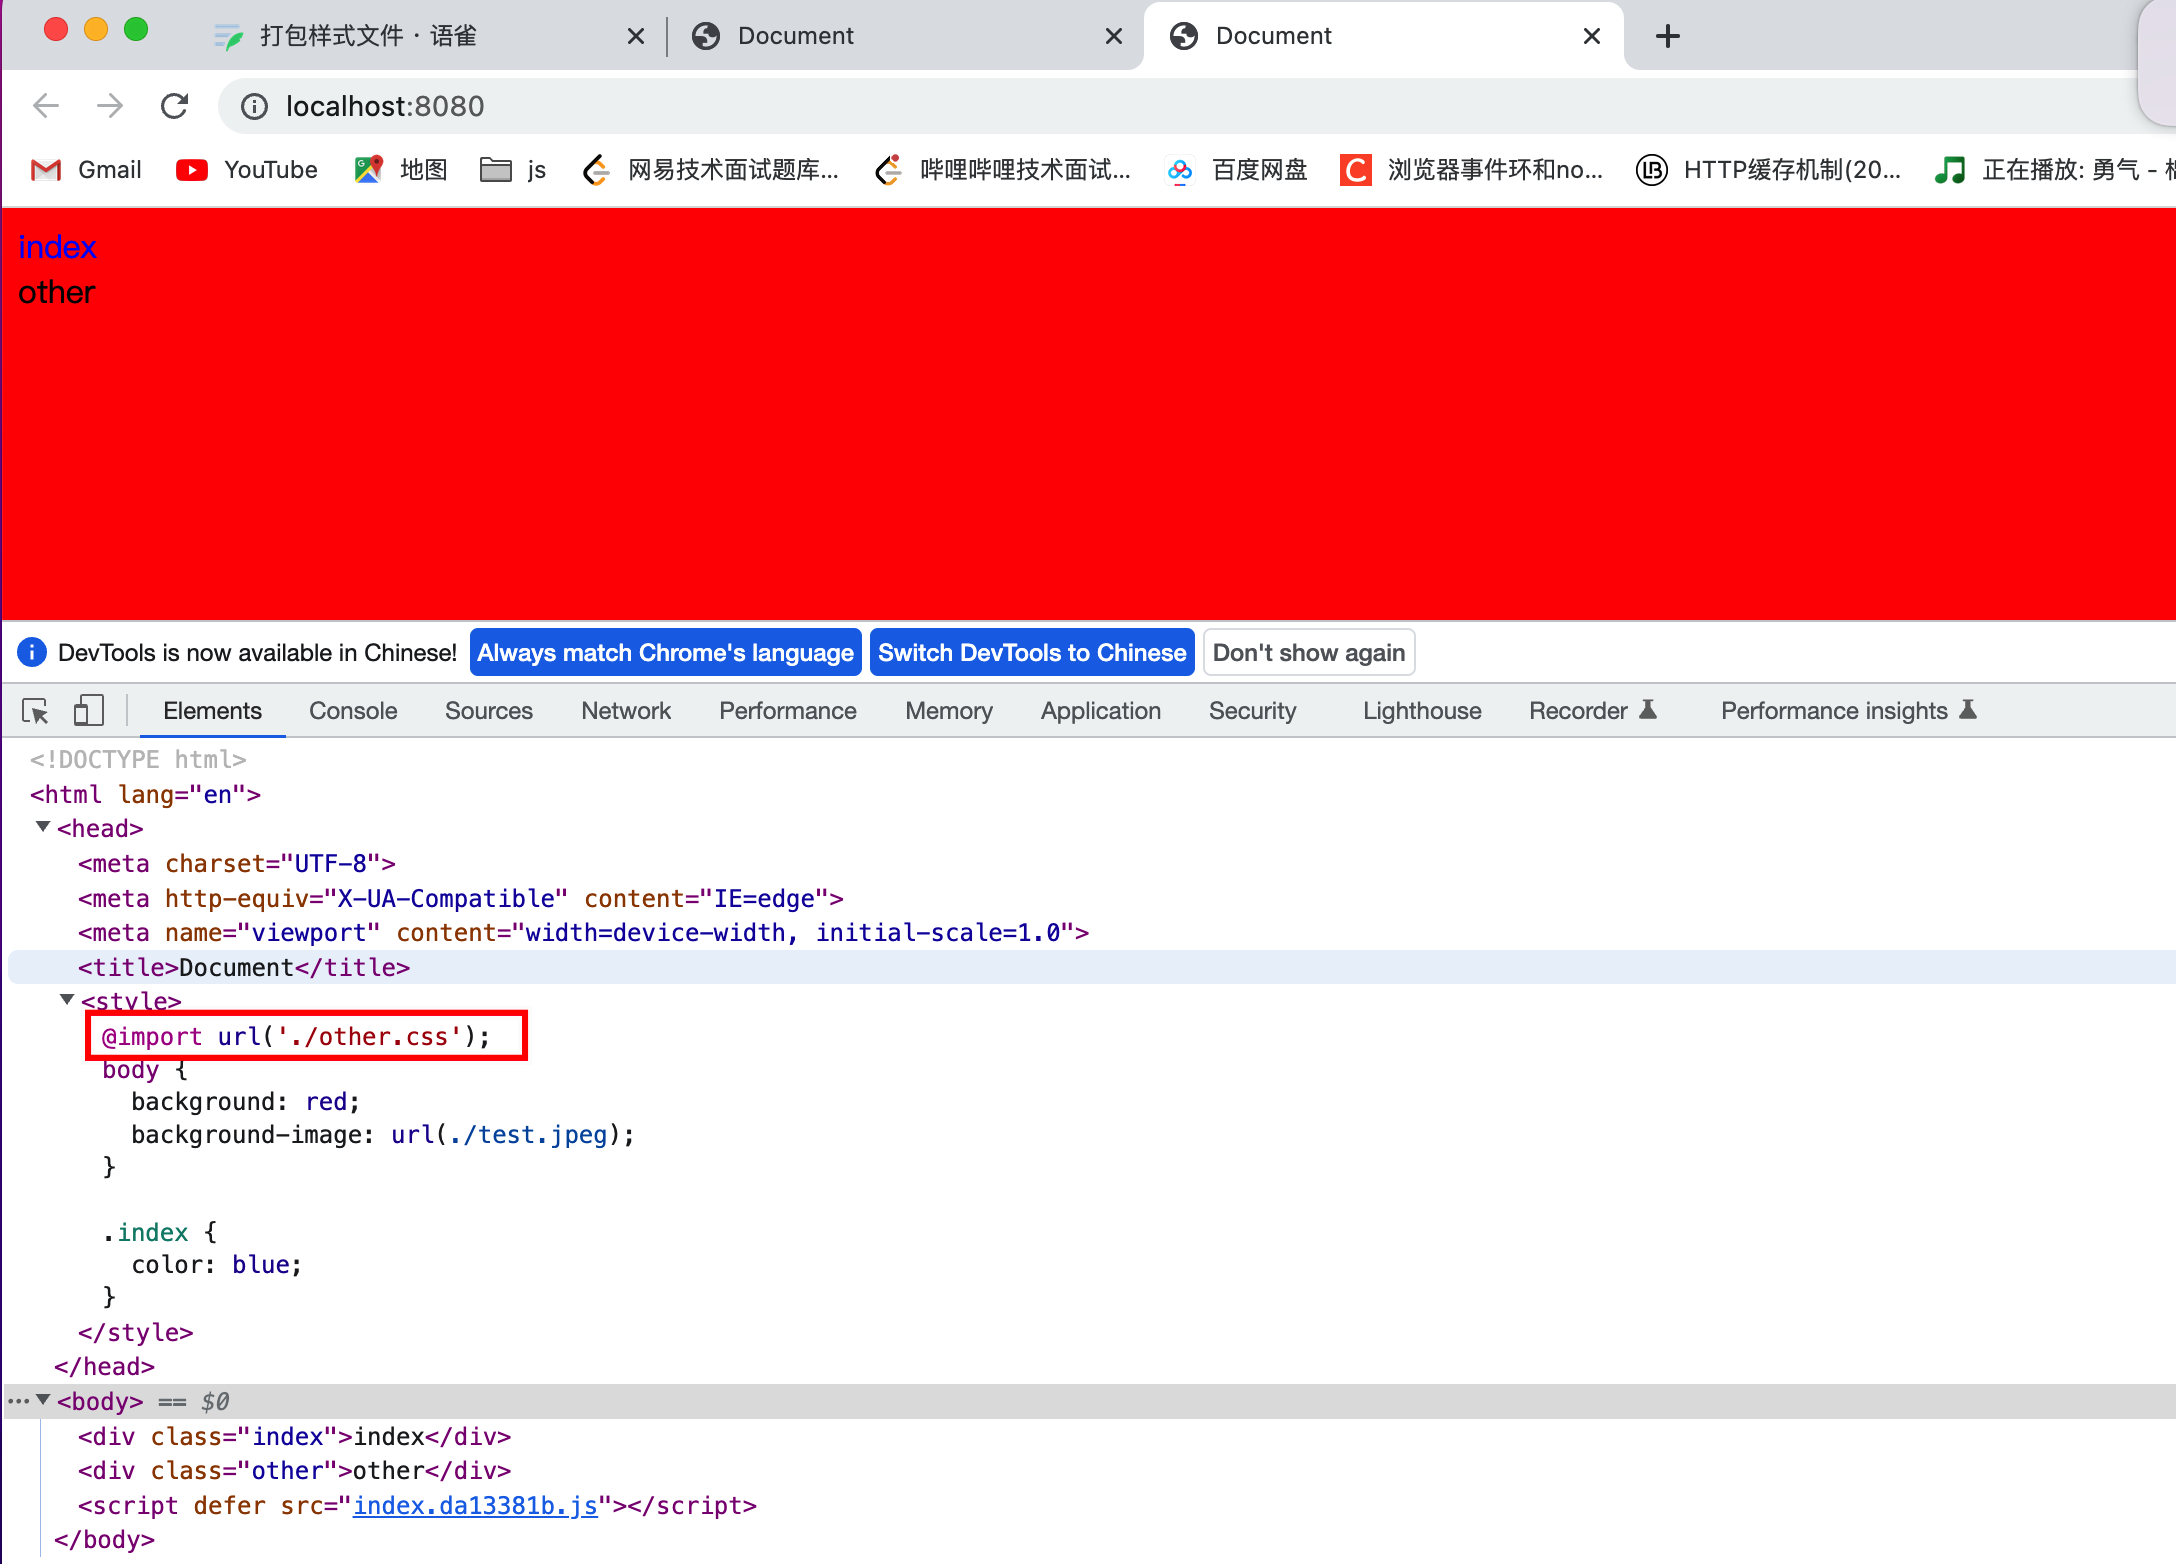Open a new tab with plus icon

click(1667, 36)
